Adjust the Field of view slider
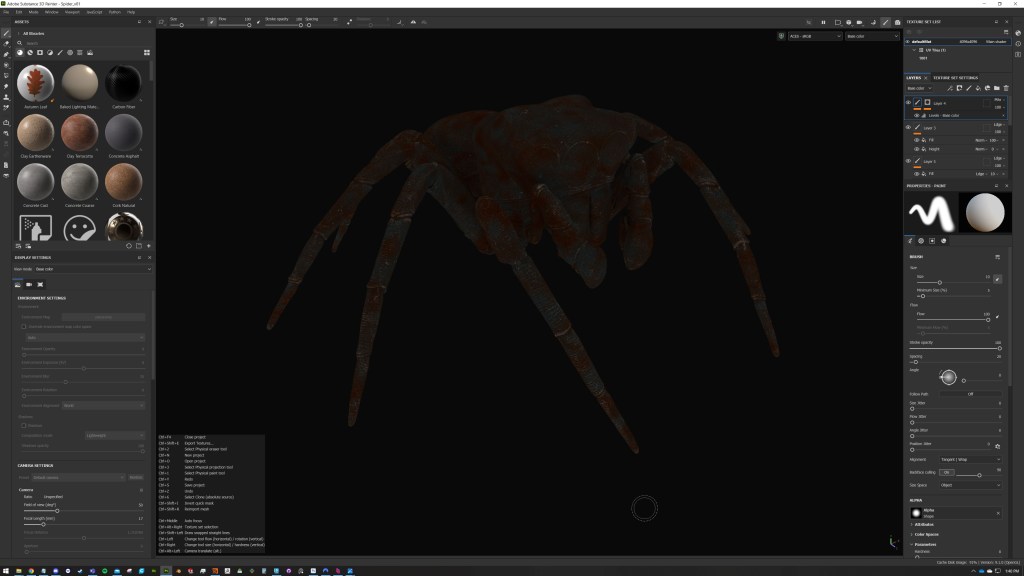This screenshot has height=576, width=1024. [x=57, y=511]
